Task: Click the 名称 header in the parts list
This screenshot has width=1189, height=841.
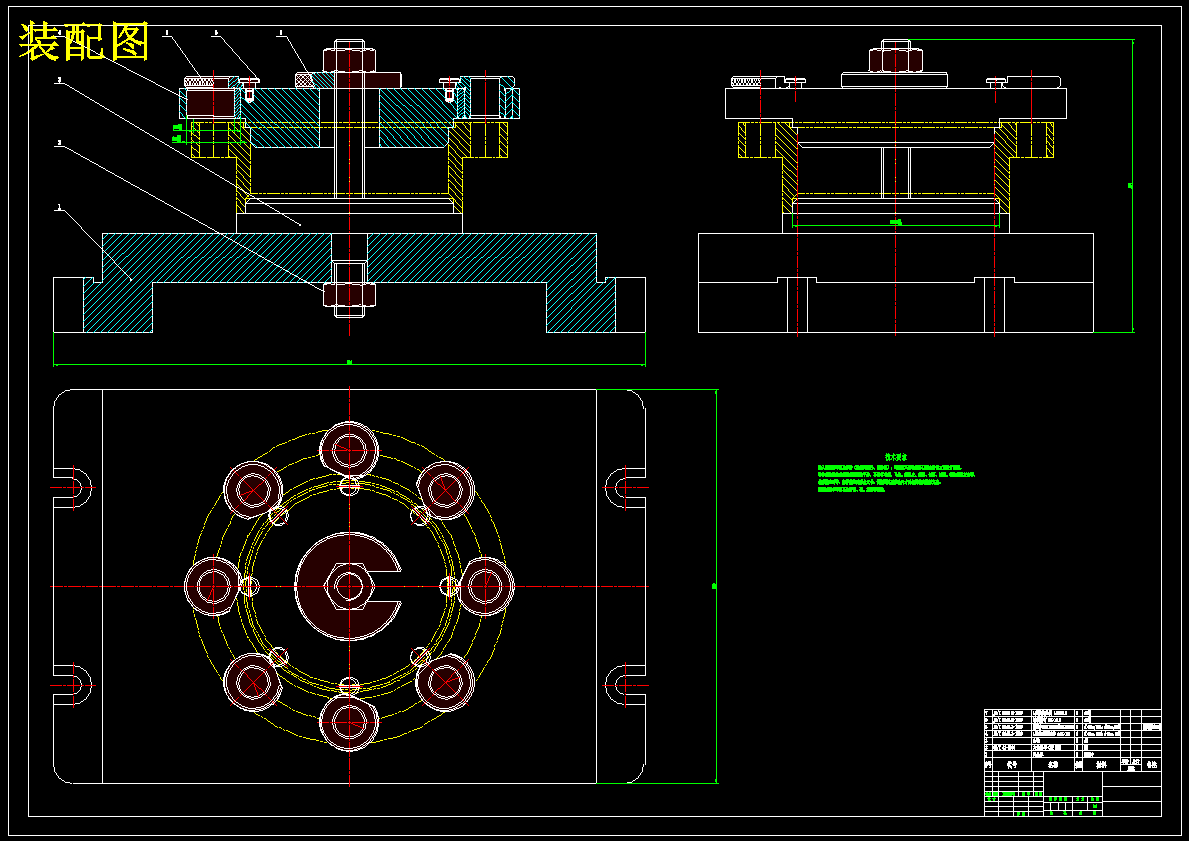Action: point(1053,766)
